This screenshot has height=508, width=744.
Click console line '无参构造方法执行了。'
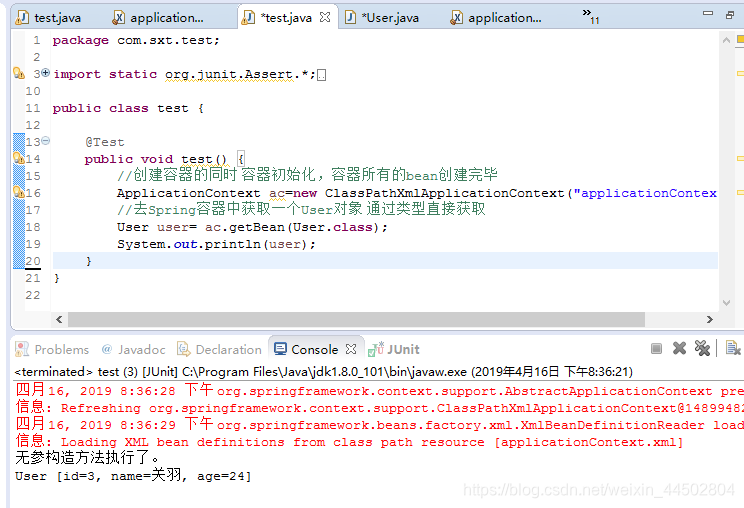point(87,458)
